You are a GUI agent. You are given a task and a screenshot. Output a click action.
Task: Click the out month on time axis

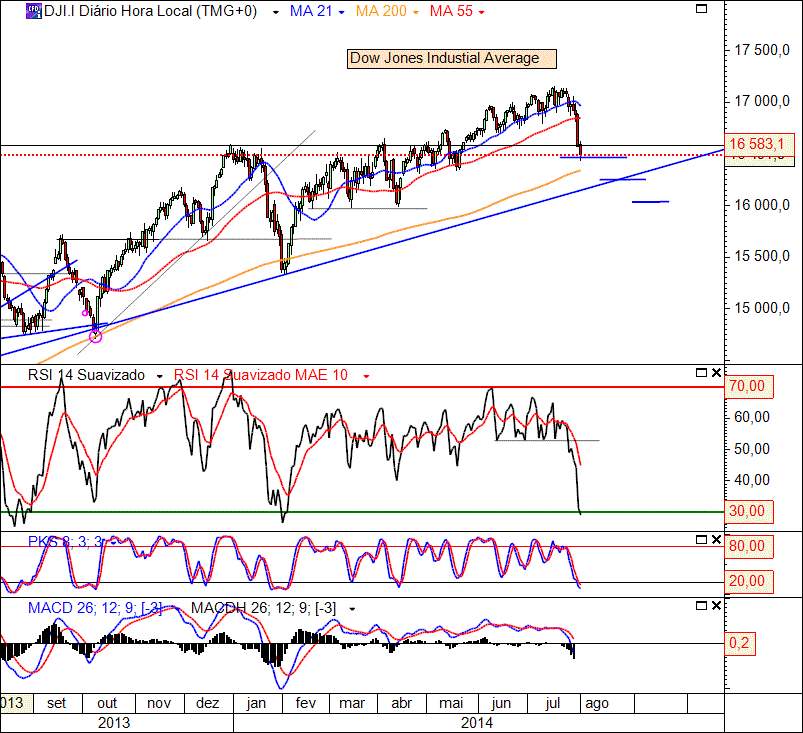107,703
